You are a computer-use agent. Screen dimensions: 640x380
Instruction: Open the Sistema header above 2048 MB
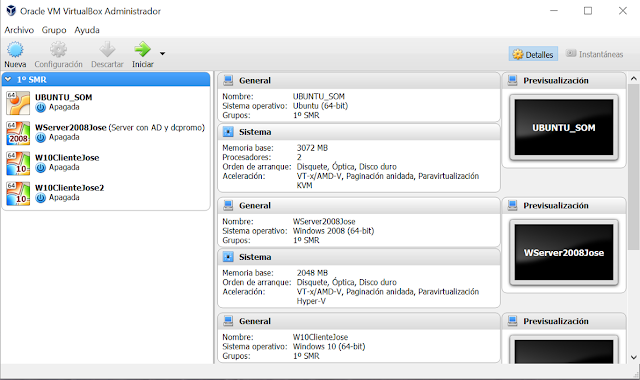255,257
